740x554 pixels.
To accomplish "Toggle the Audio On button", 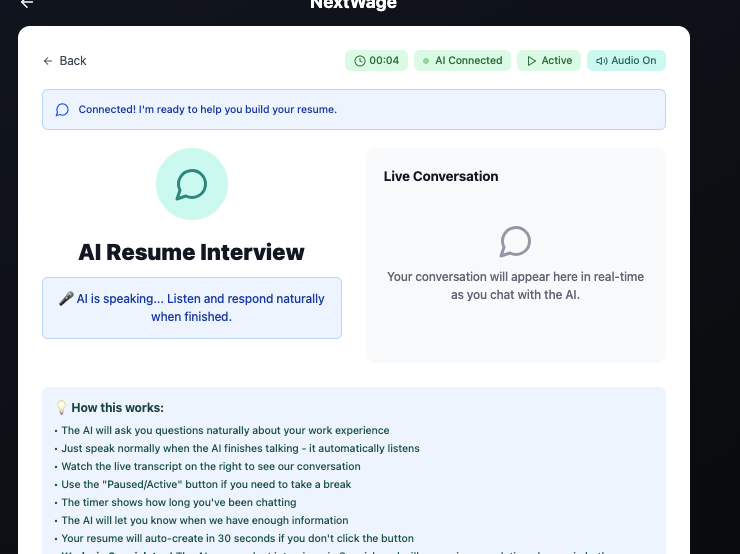I will pyautogui.click(x=626, y=60).
